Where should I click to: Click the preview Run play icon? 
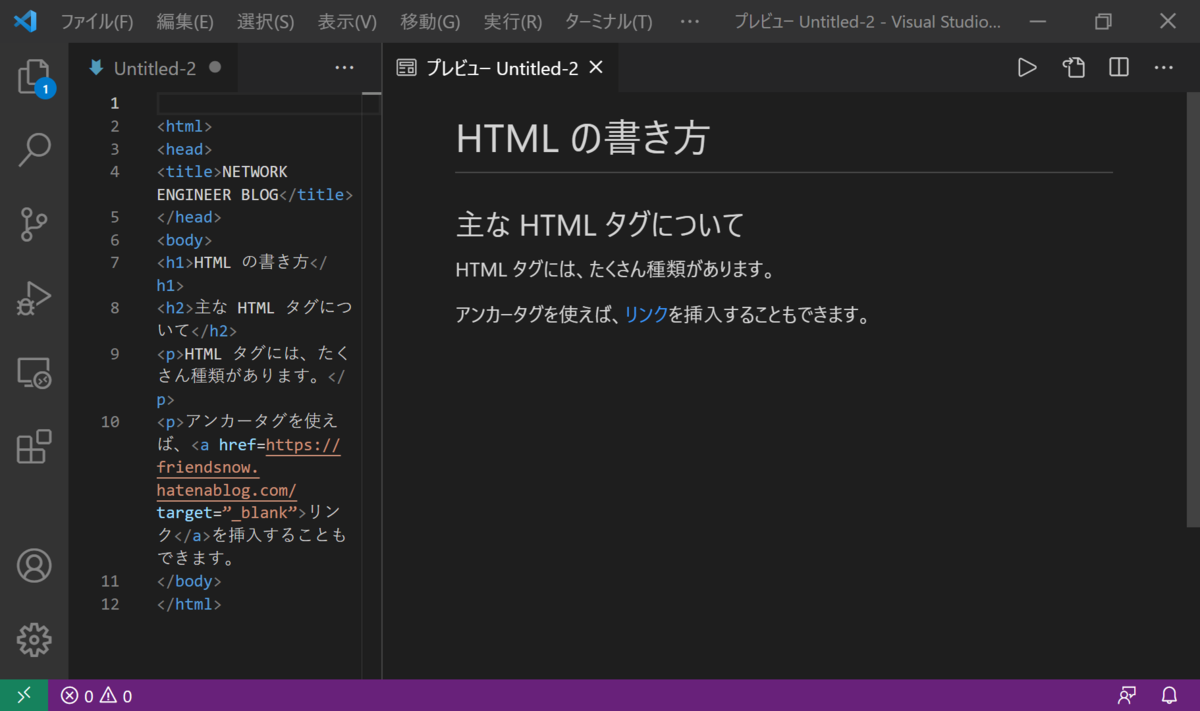(1027, 68)
